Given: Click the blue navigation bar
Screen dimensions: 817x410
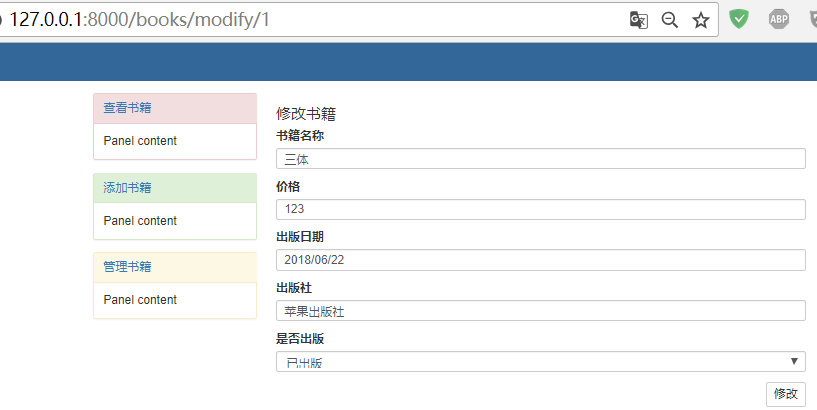Looking at the screenshot, I should [x=408, y=62].
